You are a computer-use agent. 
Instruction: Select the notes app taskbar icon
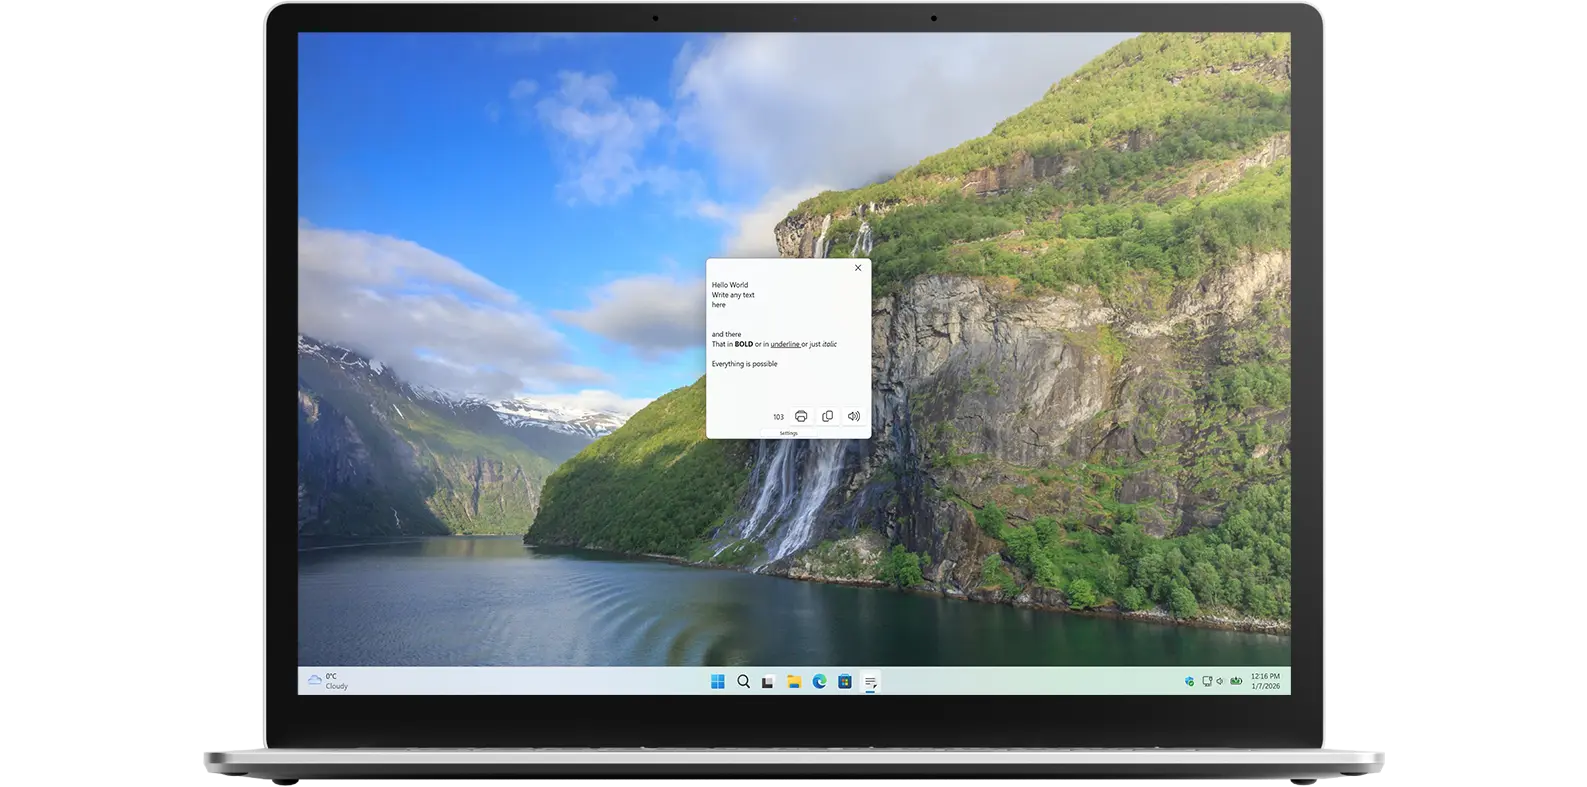tap(870, 682)
